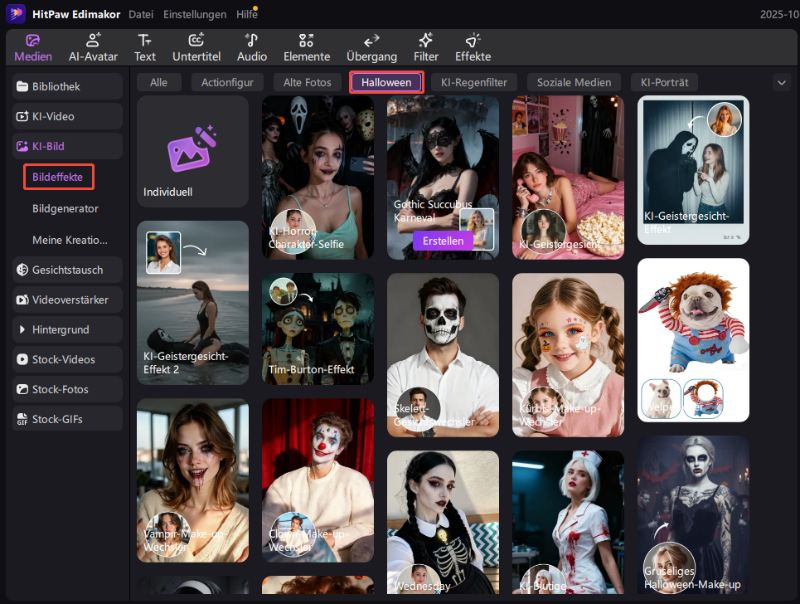
Task: Open the Stock-GIFs library
Action: (57, 419)
